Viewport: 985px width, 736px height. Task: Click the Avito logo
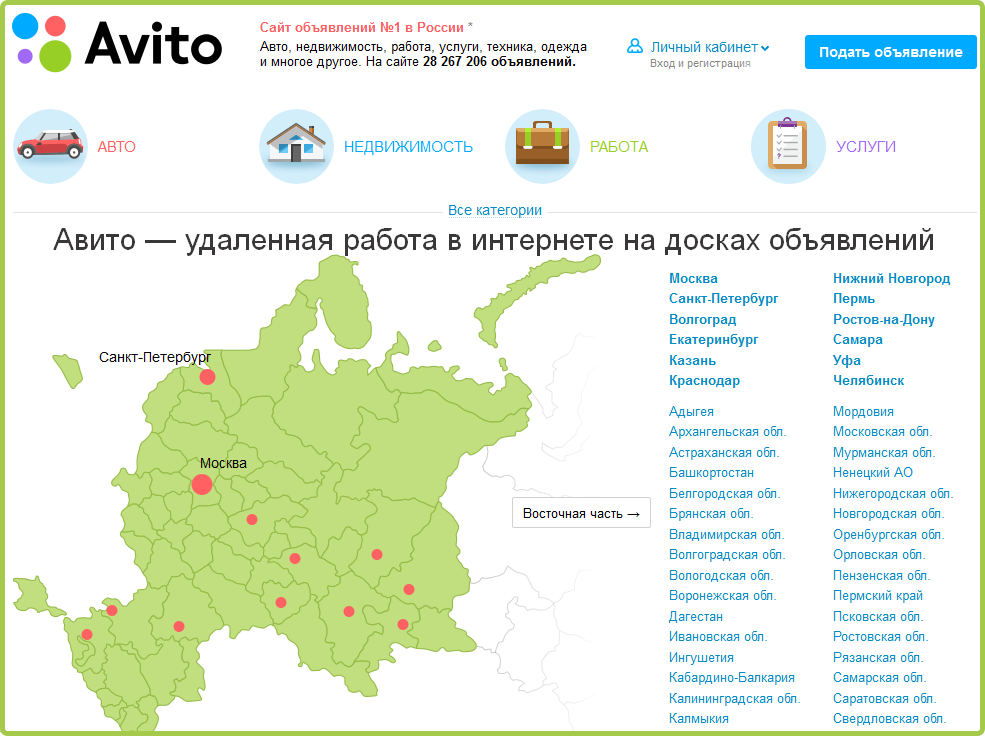click(x=117, y=42)
